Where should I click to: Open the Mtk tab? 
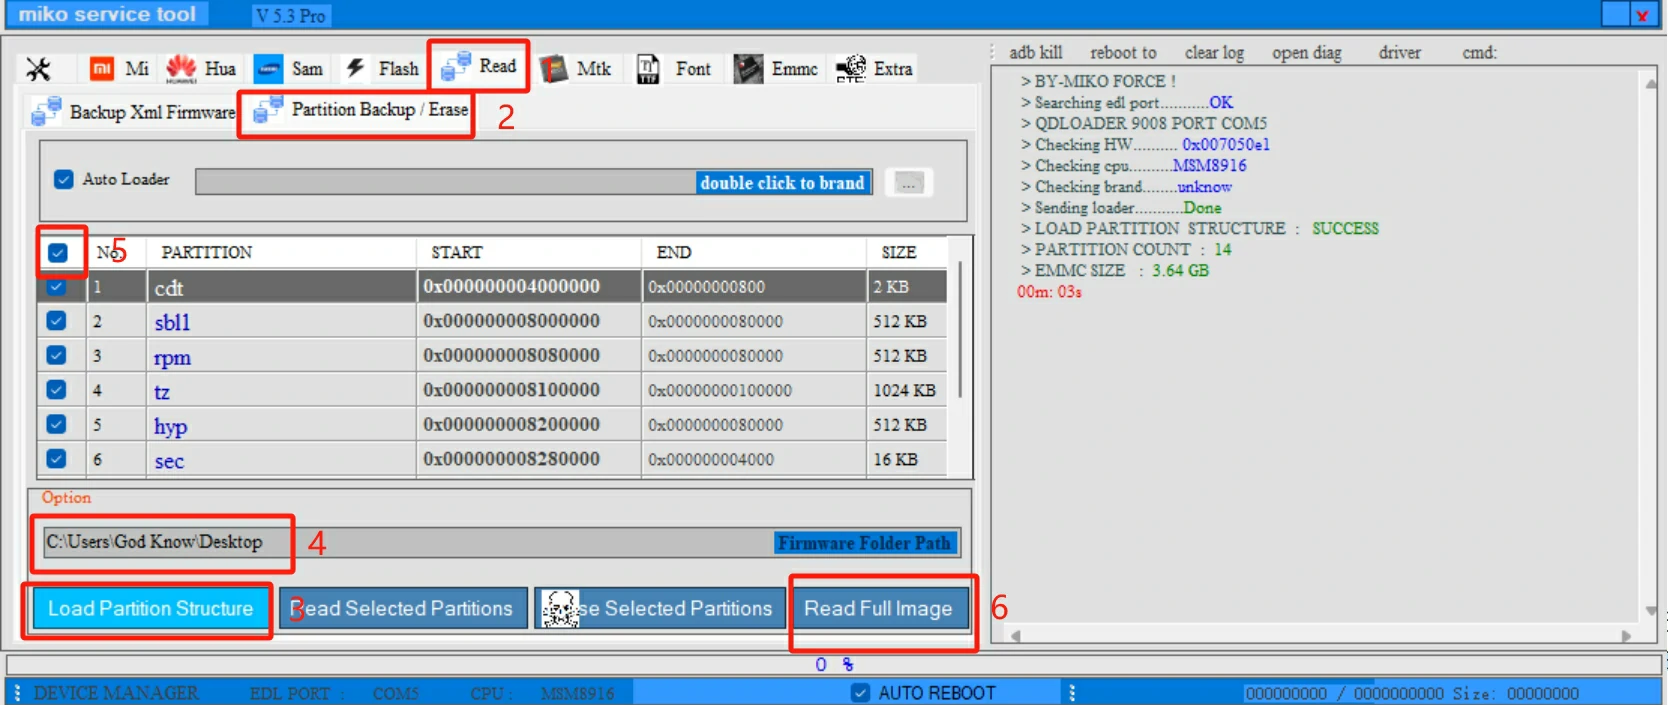click(576, 69)
